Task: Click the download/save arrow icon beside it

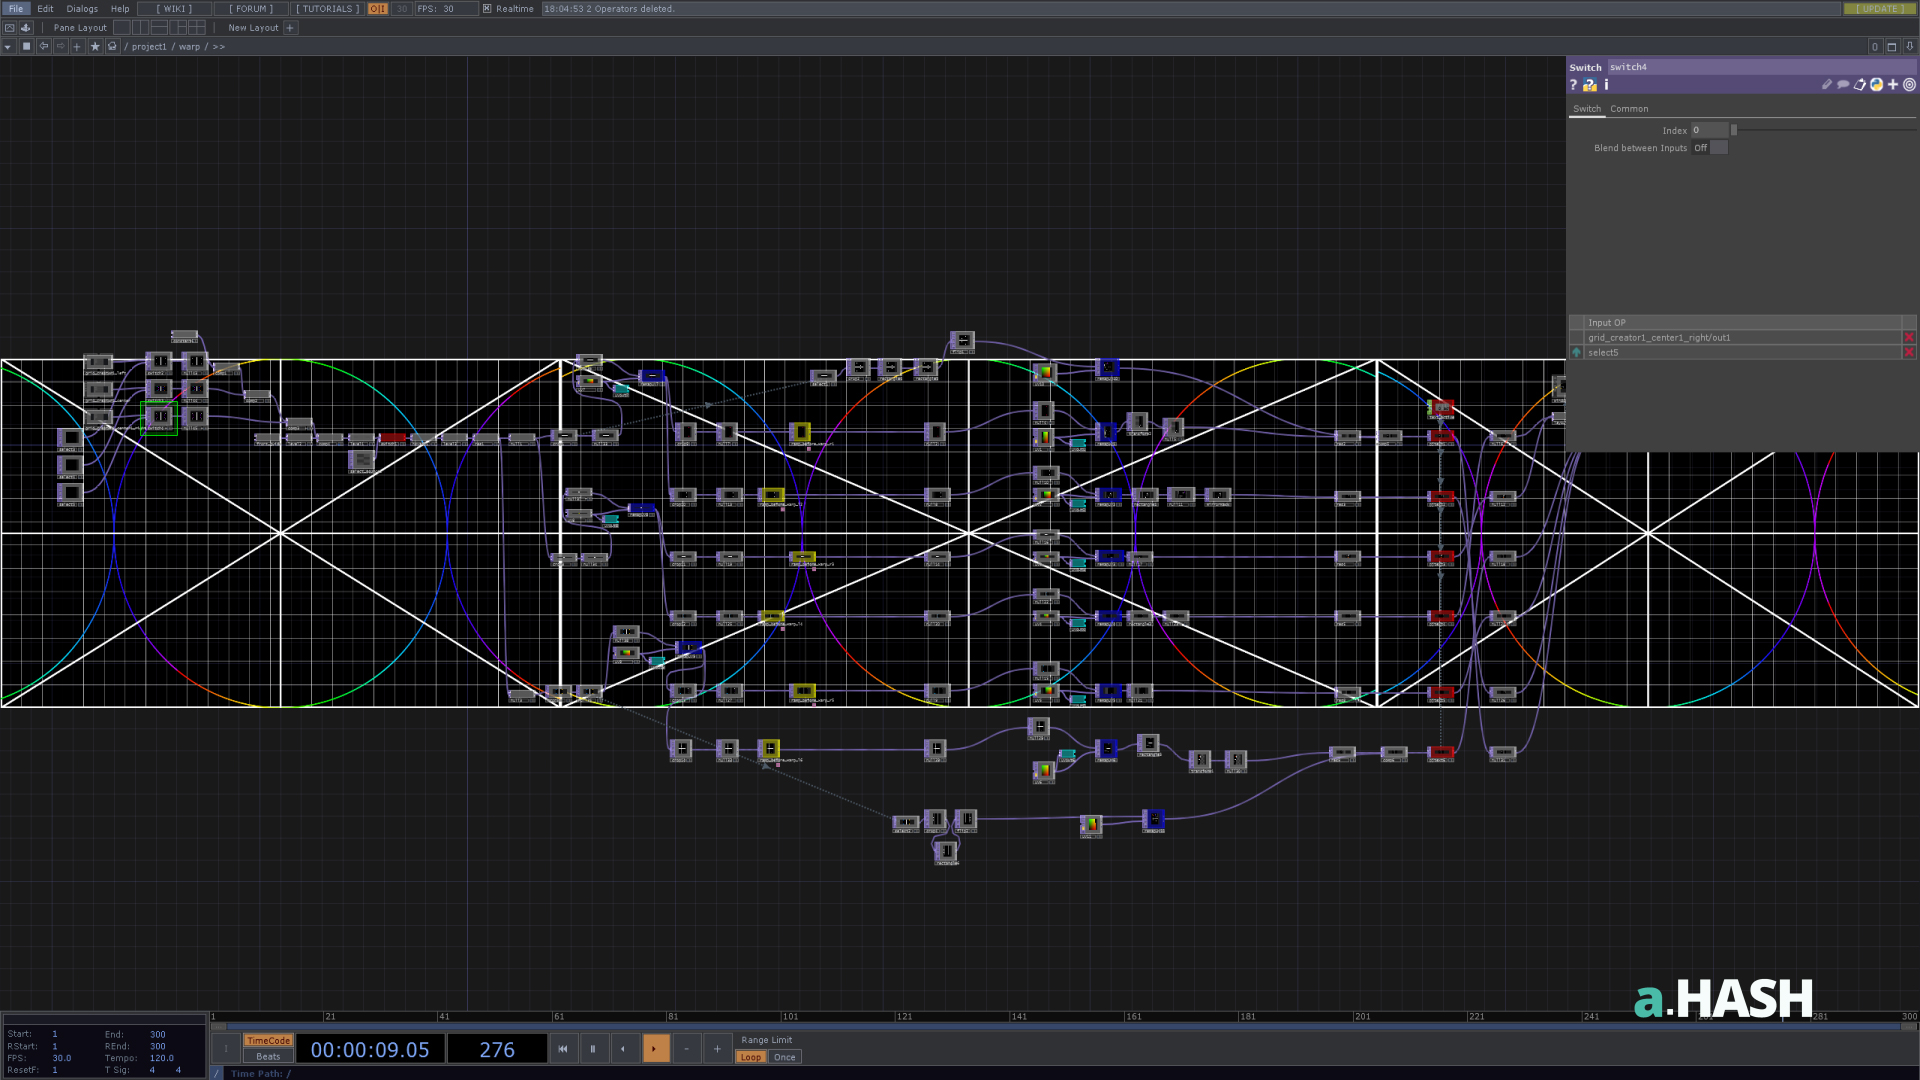Action: click(26, 28)
